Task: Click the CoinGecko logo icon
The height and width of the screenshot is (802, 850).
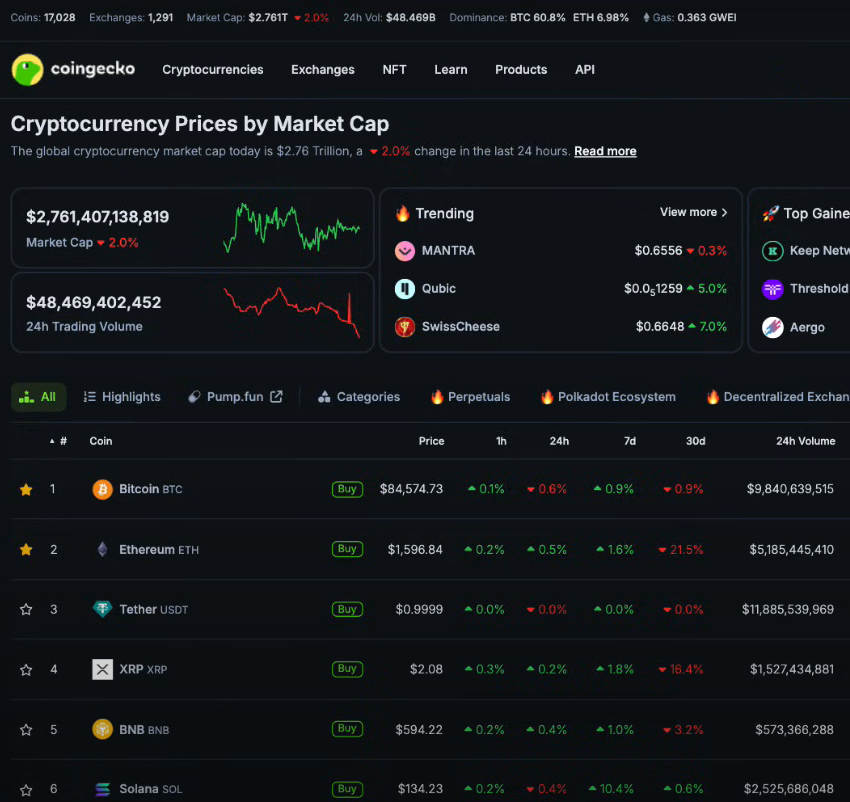Action: coord(27,70)
